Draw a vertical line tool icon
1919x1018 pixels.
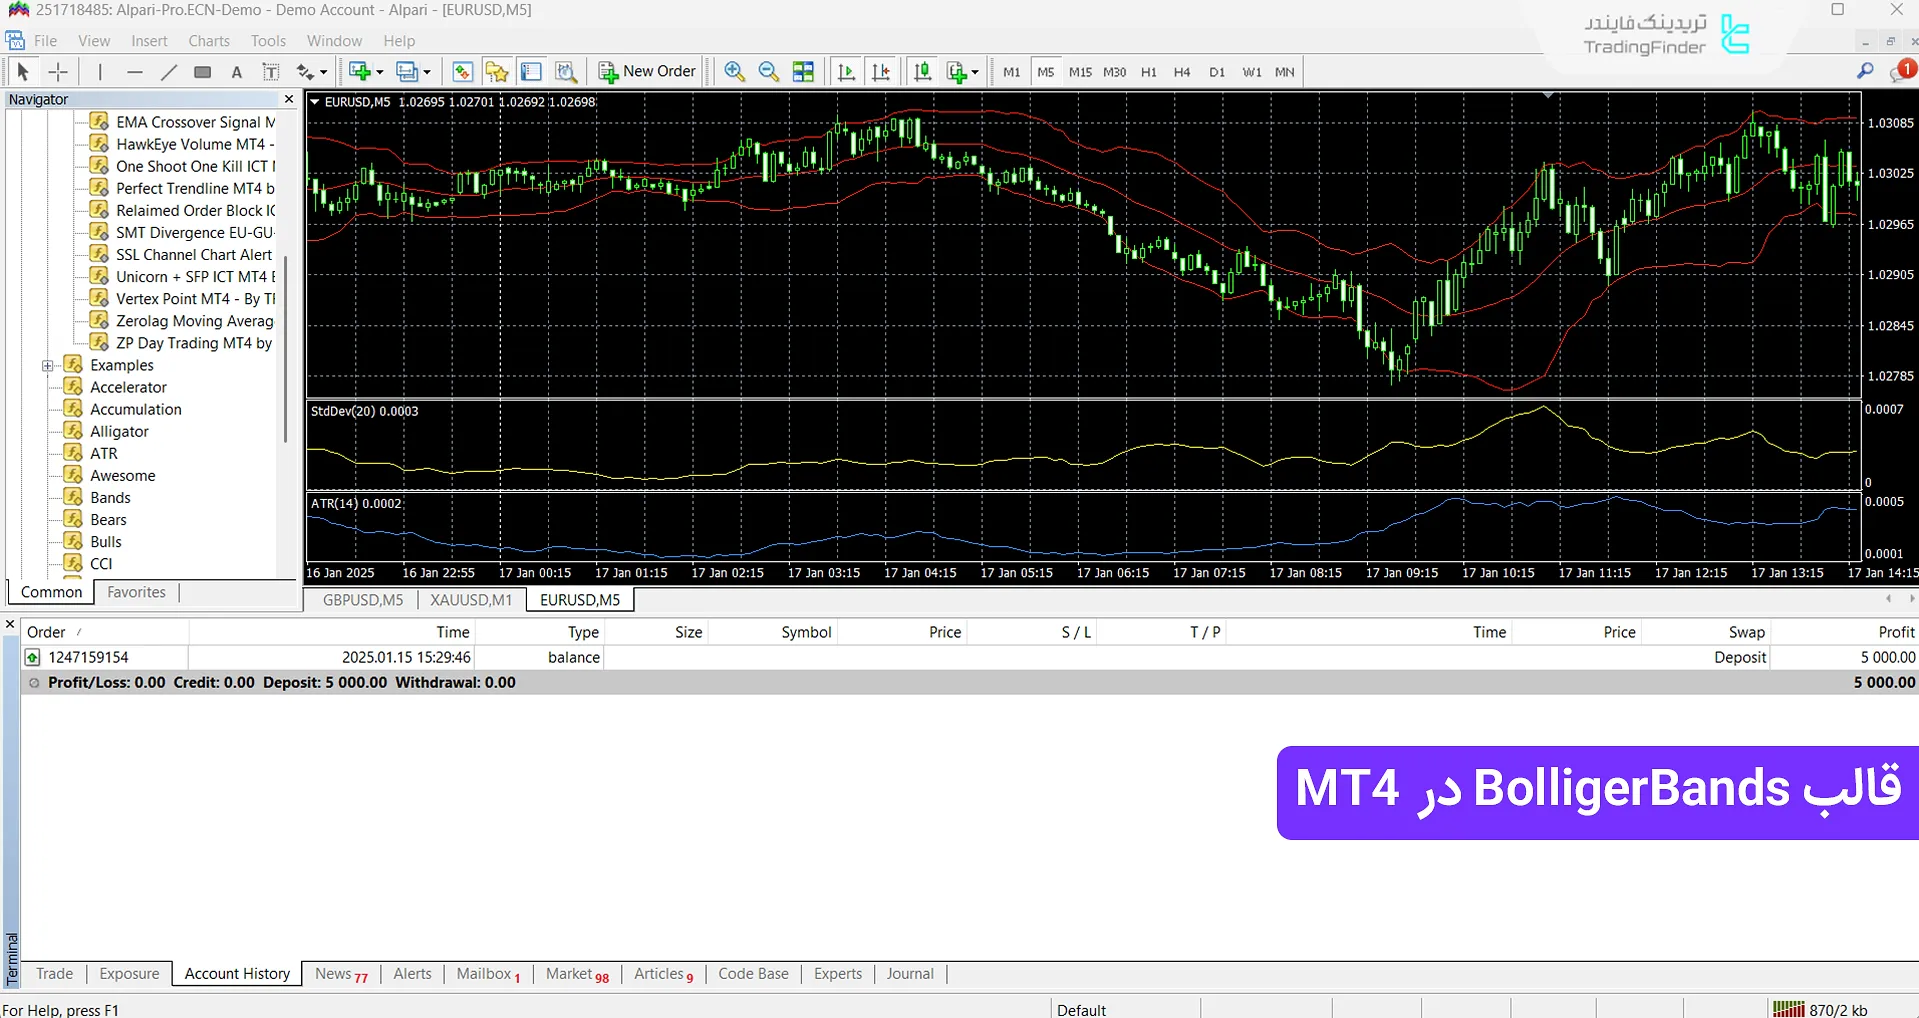point(100,72)
